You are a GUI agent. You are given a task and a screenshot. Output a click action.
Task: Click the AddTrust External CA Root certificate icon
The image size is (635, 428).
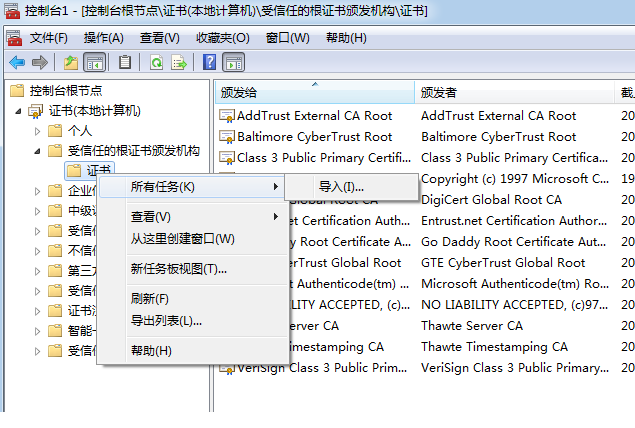pos(227,116)
